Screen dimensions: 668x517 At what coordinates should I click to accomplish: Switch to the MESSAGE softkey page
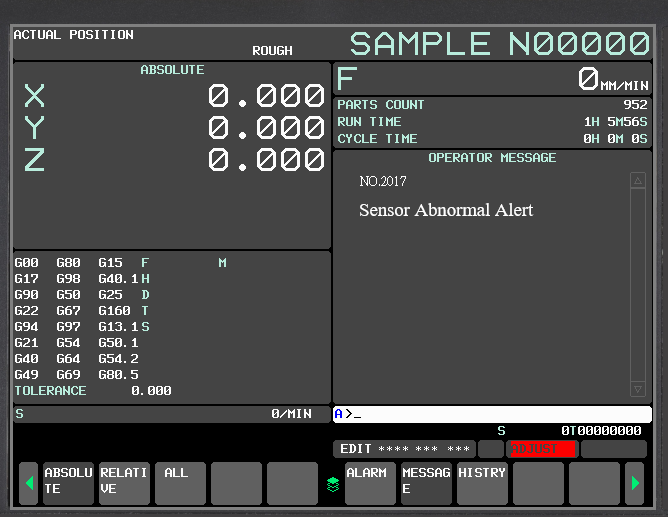click(426, 482)
